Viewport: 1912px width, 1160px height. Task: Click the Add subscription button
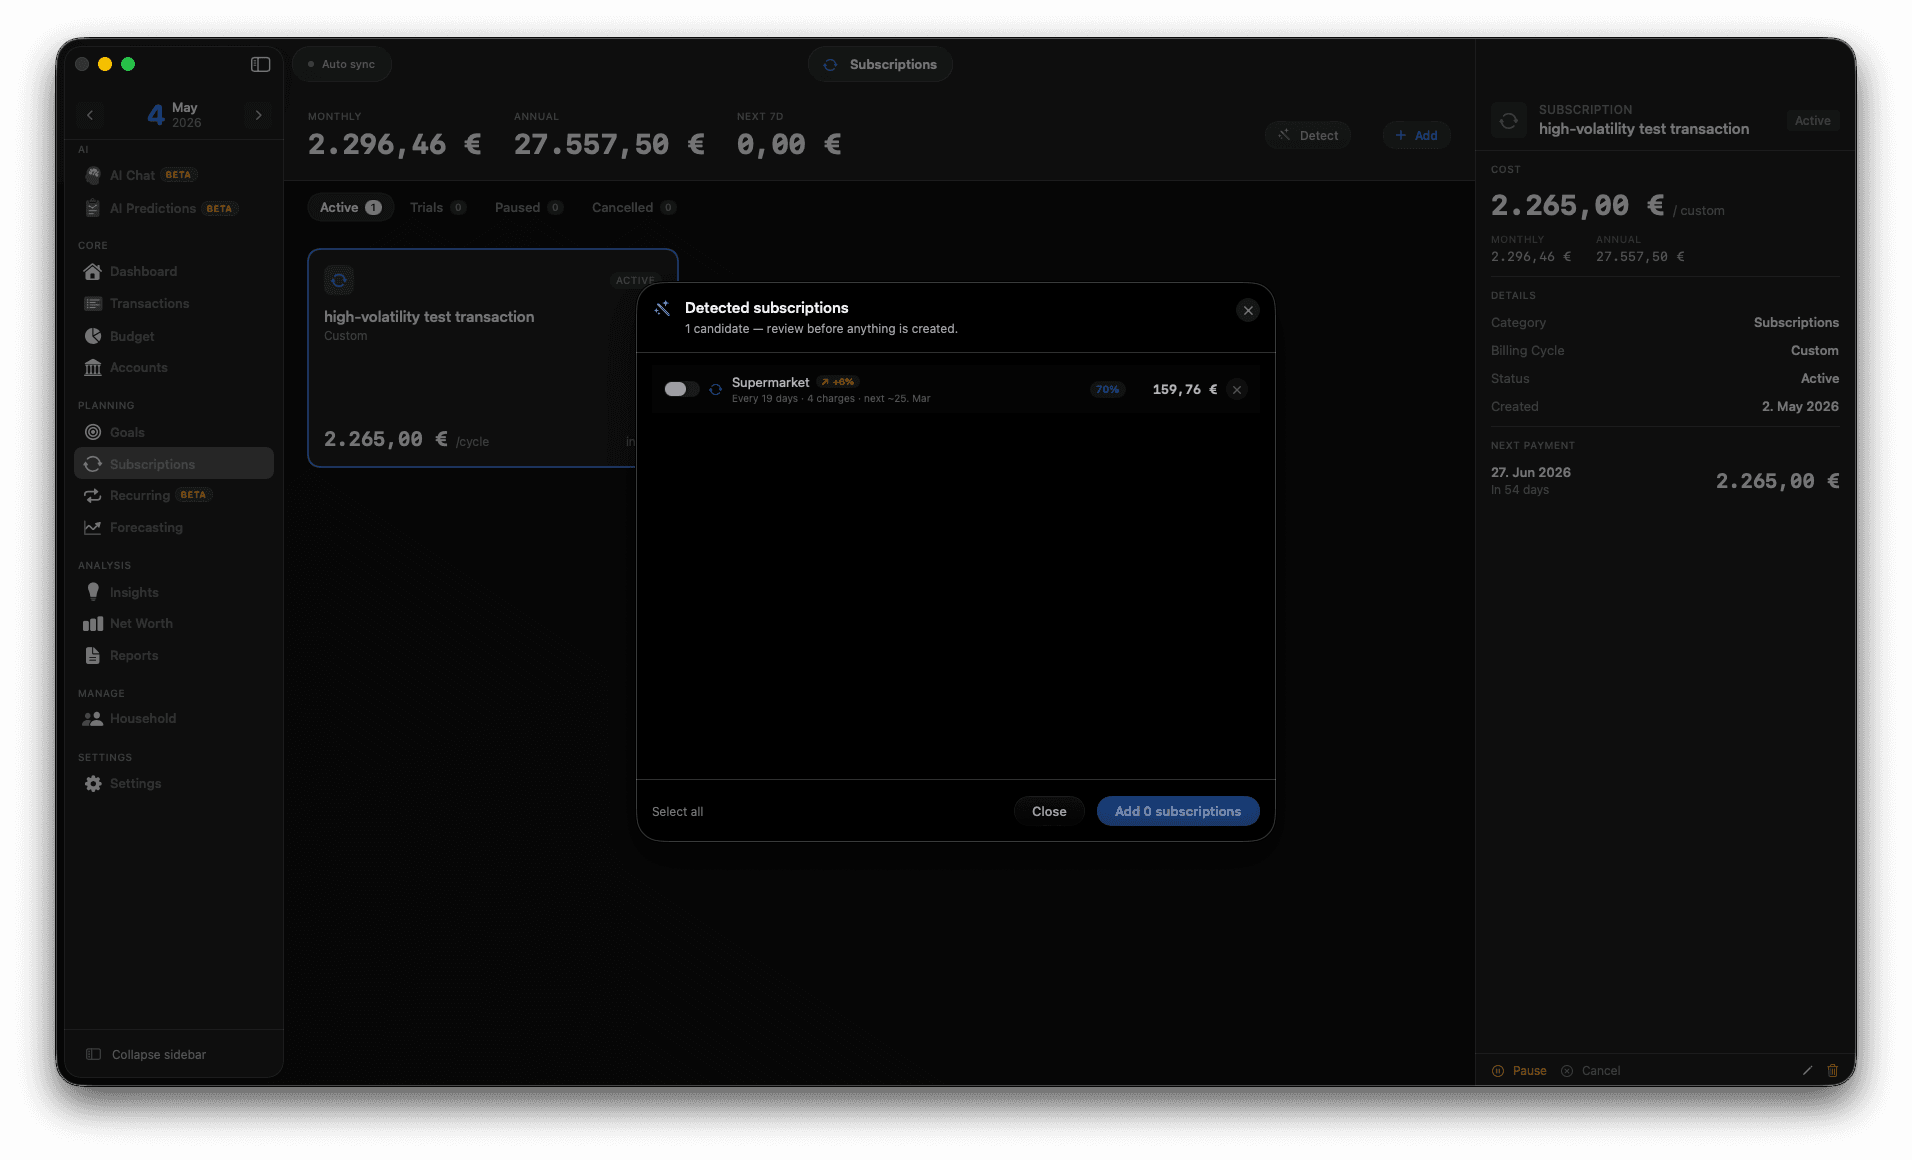pyautogui.click(x=1416, y=135)
